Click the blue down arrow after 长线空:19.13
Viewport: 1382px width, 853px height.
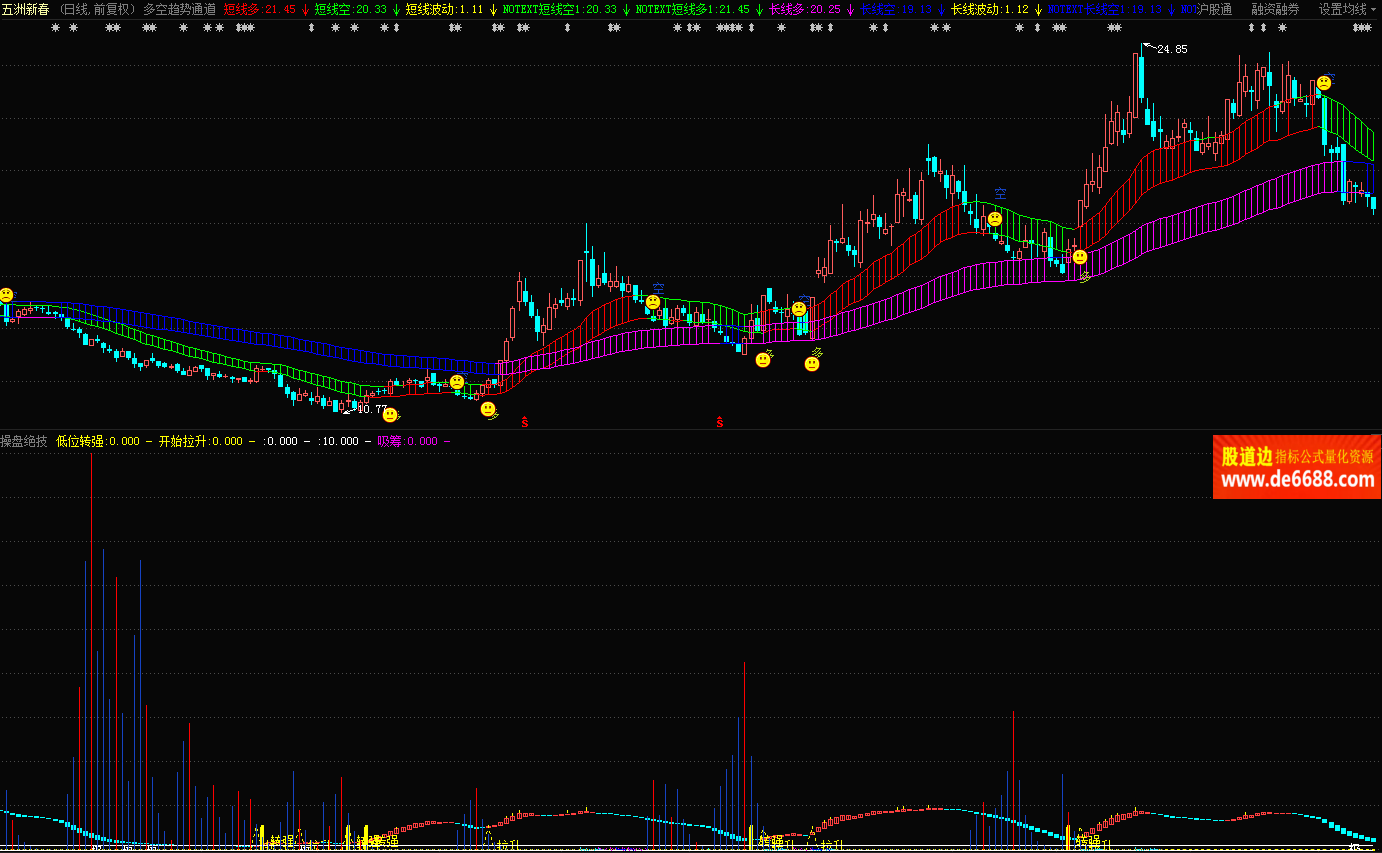click(x=941, y=9)
